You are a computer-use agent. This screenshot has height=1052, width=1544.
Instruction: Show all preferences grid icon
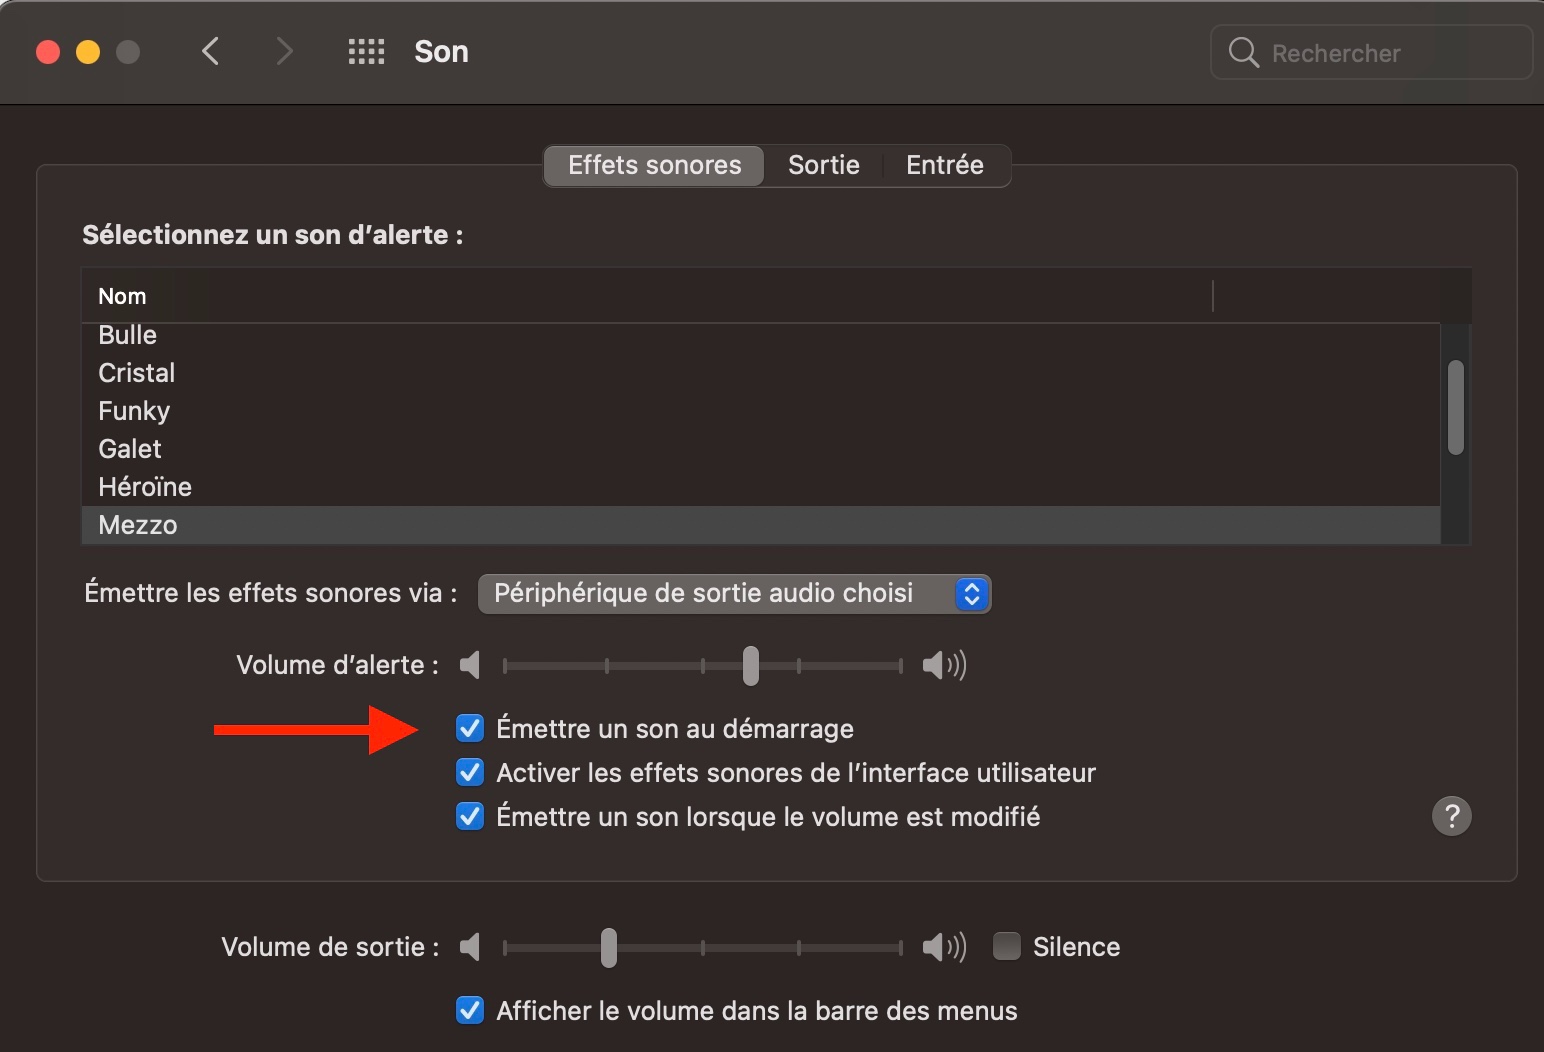(x=366, y=52)
